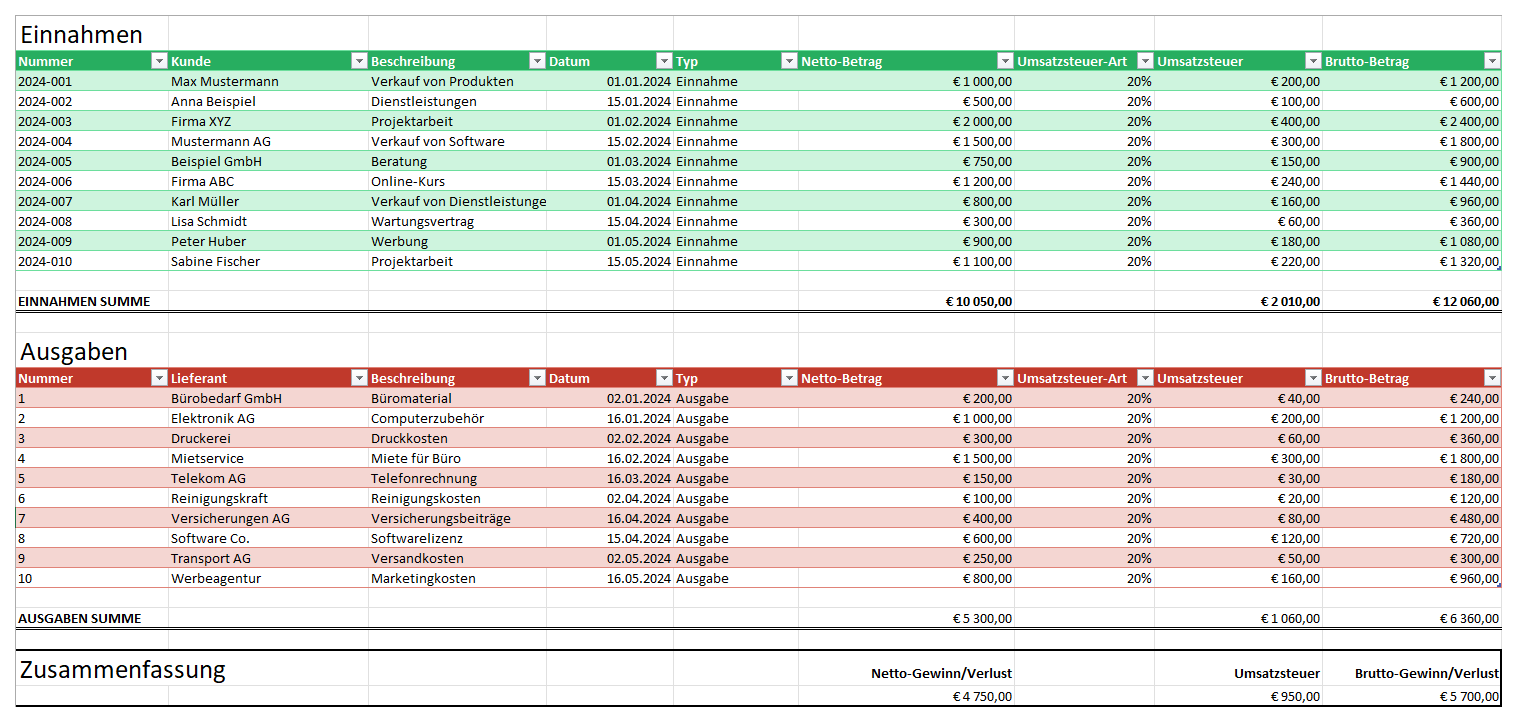
Task: Open Umsatzsteuer filter dropdown in Einnahmen header
Action: pyautogui.click(x=1313, y=62)
